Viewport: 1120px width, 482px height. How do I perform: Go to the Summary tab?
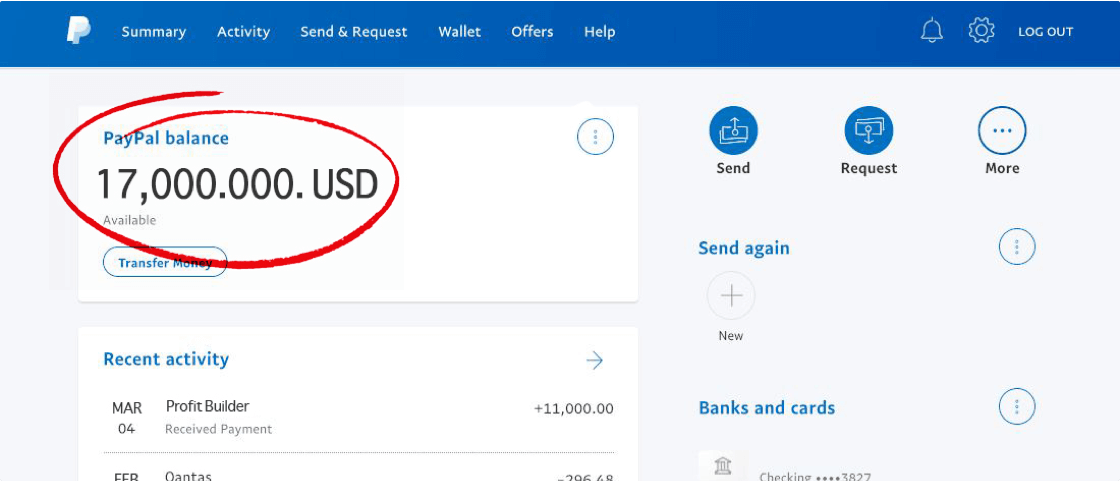tap(154, 31)
